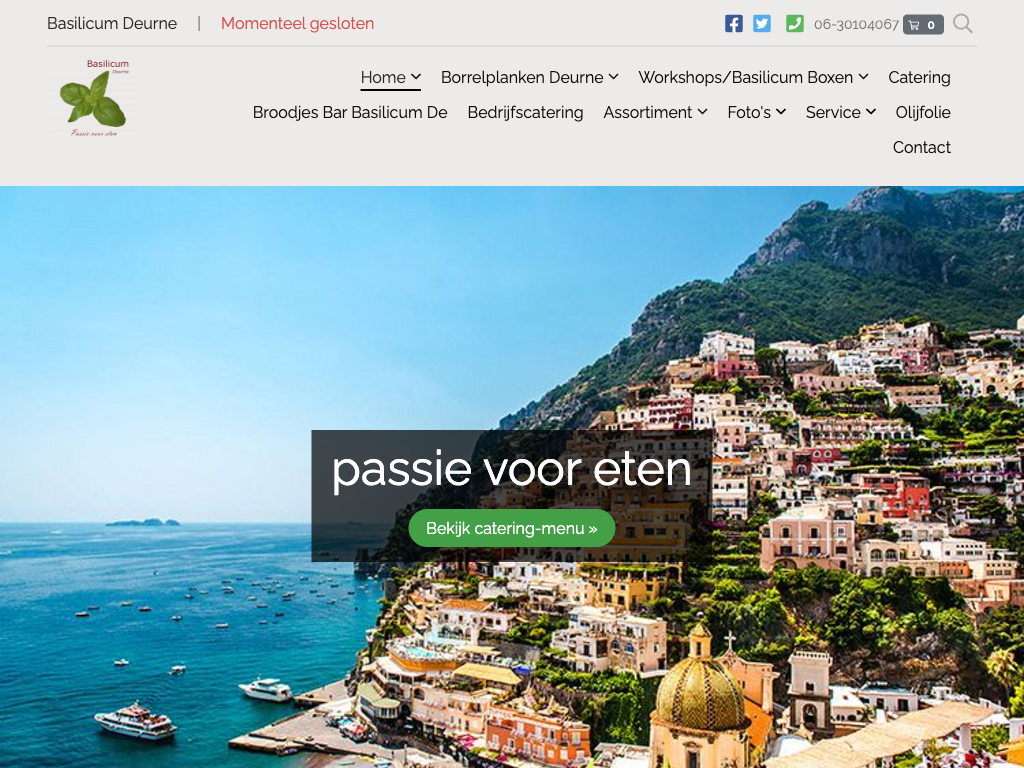The image size is (1024, 768).
Task: Expand the Workshops/Basilicum Boxen dropdown
Action: (863, 76)
